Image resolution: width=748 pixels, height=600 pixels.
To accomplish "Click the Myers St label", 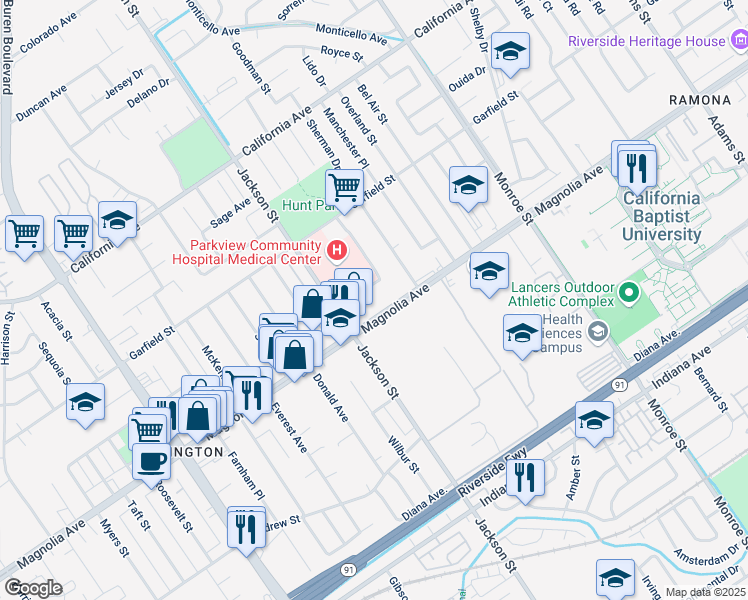I will click(x=114, y=538).
